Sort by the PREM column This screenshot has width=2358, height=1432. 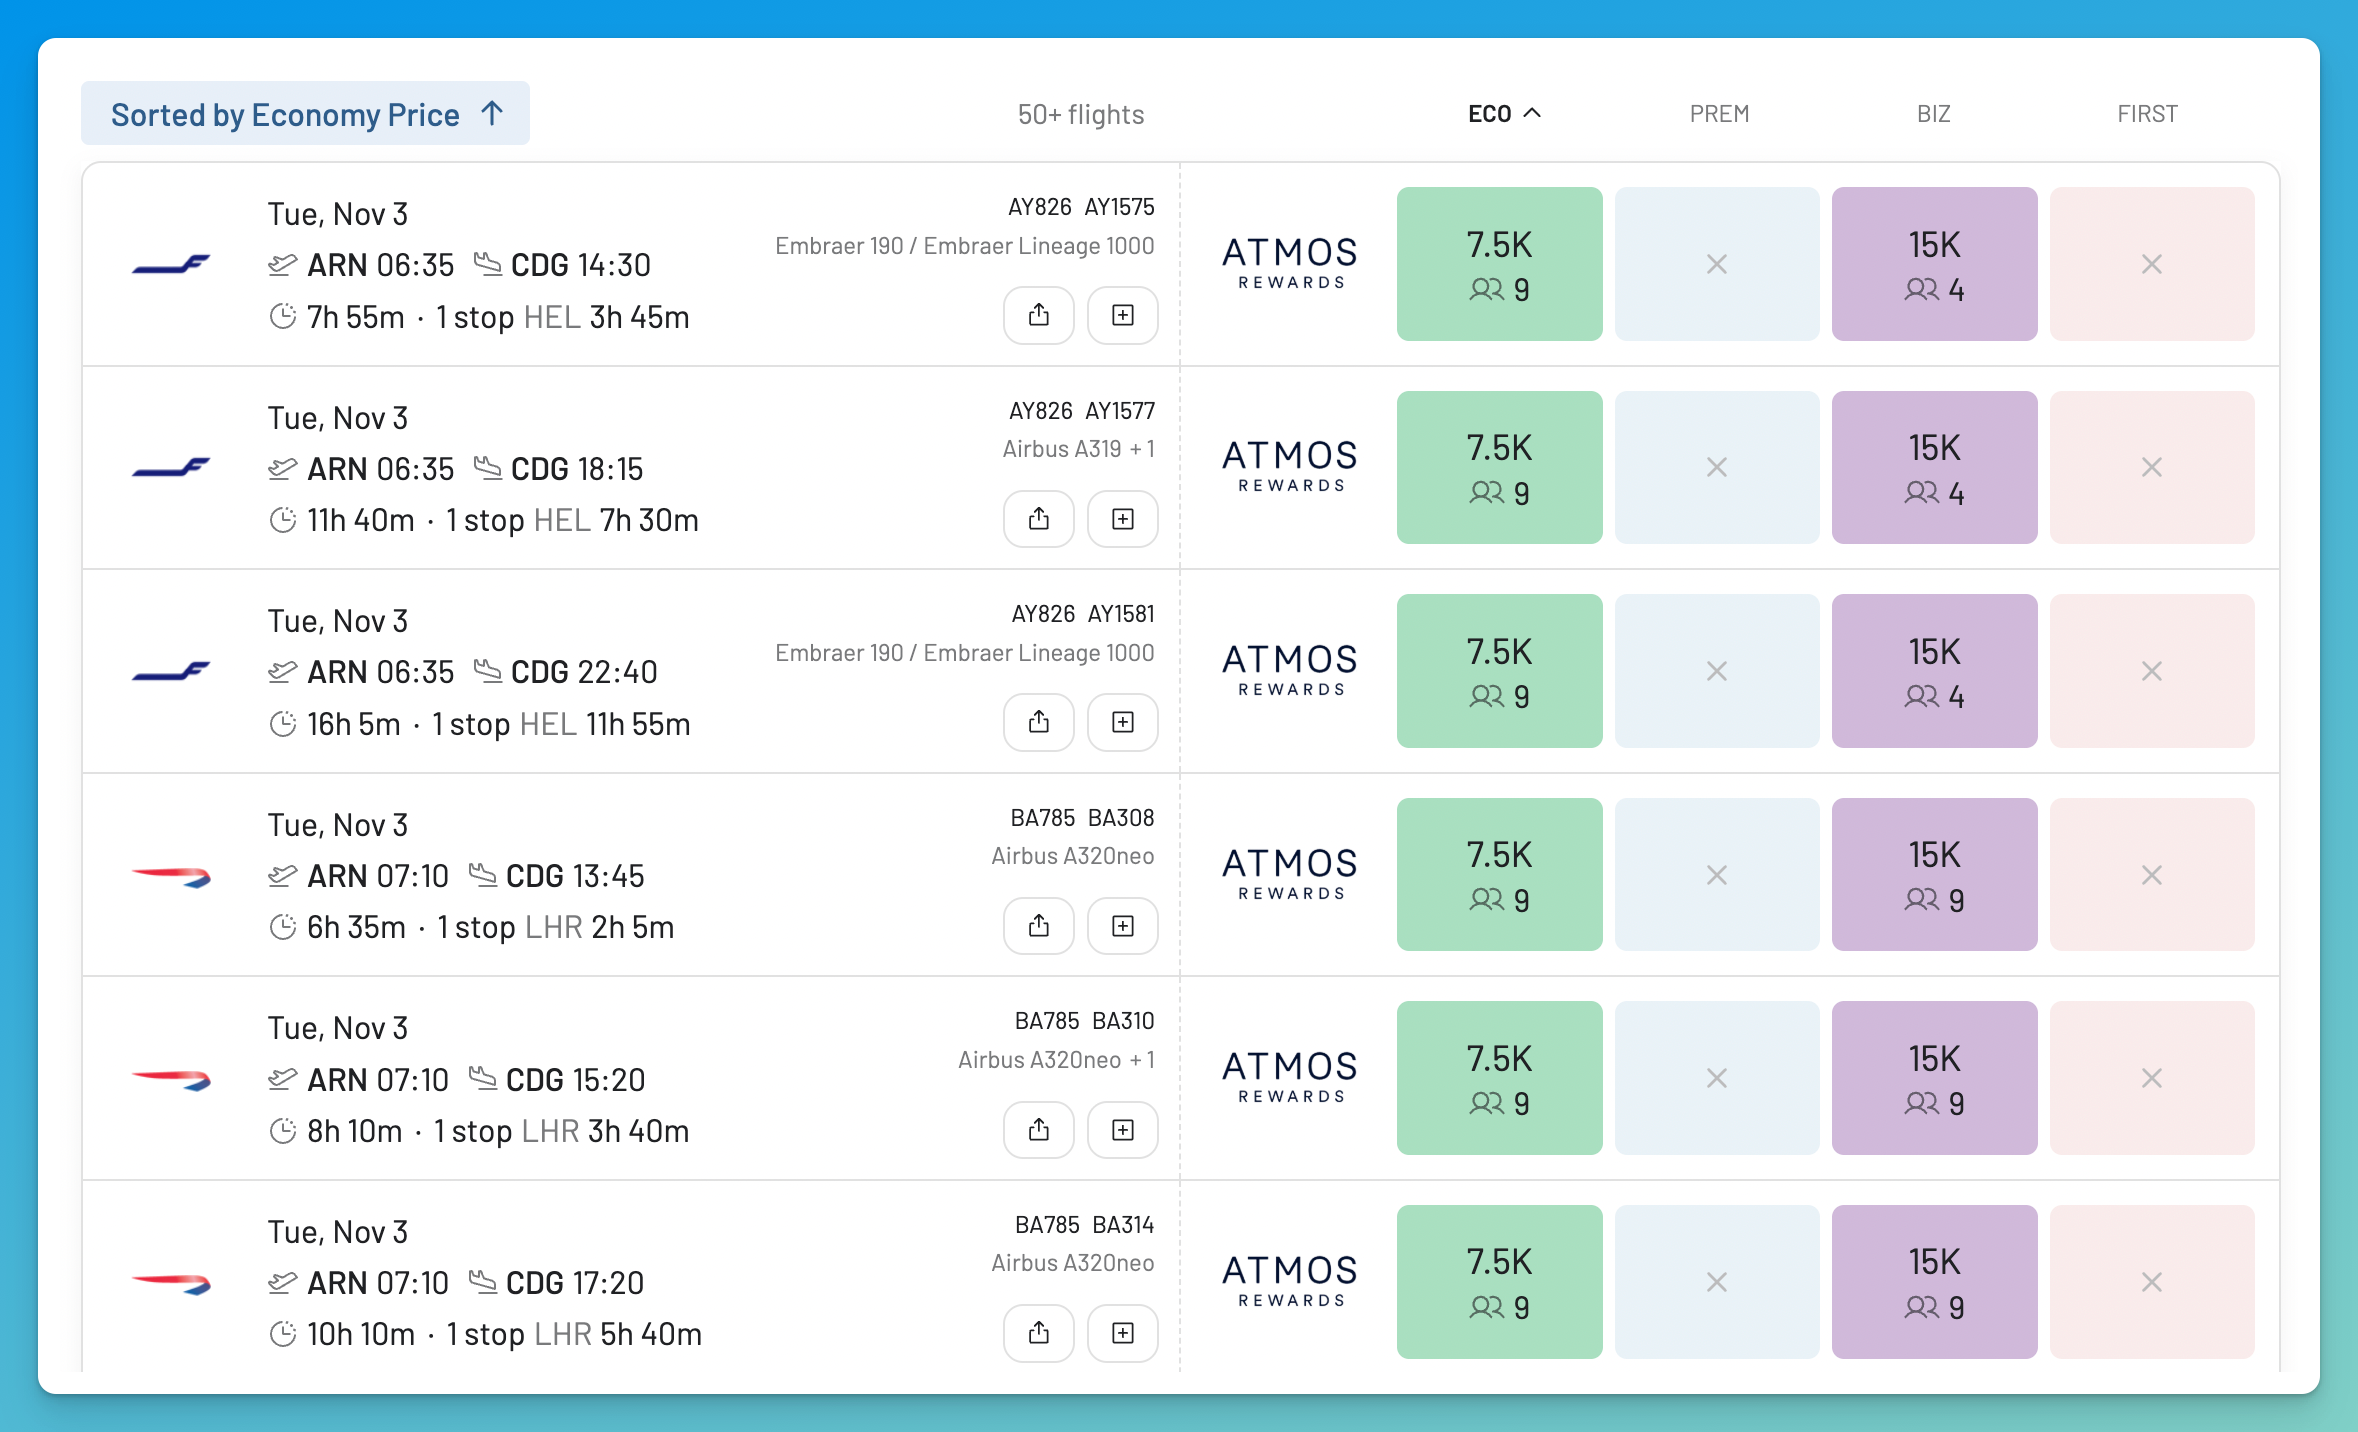[x=1719, y=114]
